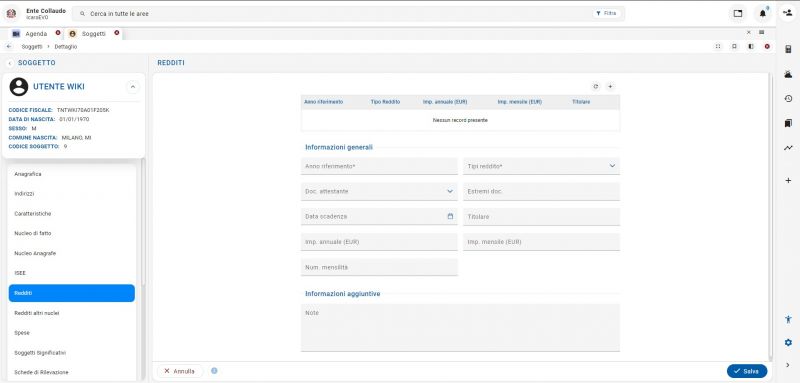The height and width of the screenshot is (383, 800).
Task: Open ISEE in the side menu
Action: tap(72, 273)
